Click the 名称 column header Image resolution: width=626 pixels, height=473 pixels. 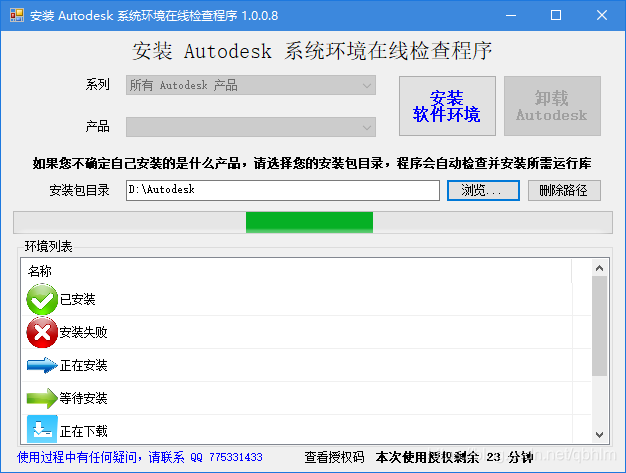296,271
